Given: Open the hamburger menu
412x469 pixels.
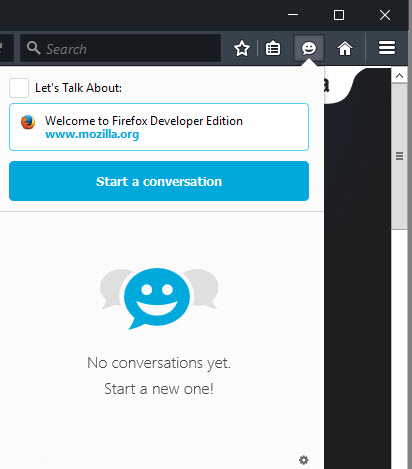Looking at the screenshot, I should [x=387, y=48].
